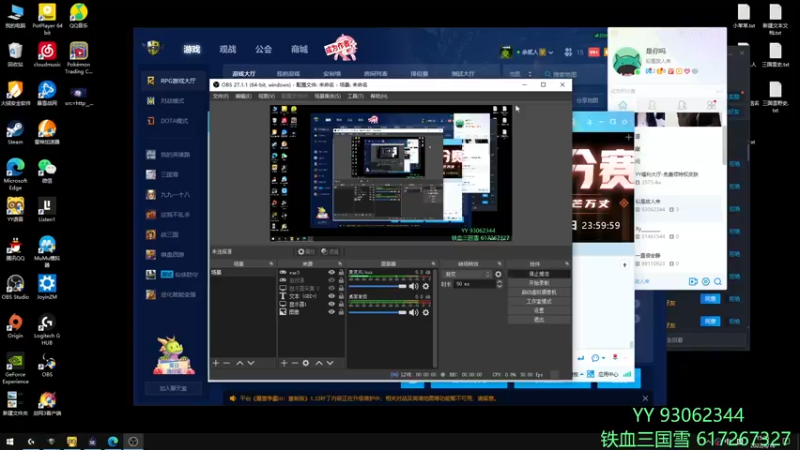Toggle lock on the image source
800x450 pixels.
tap(341, 312)
